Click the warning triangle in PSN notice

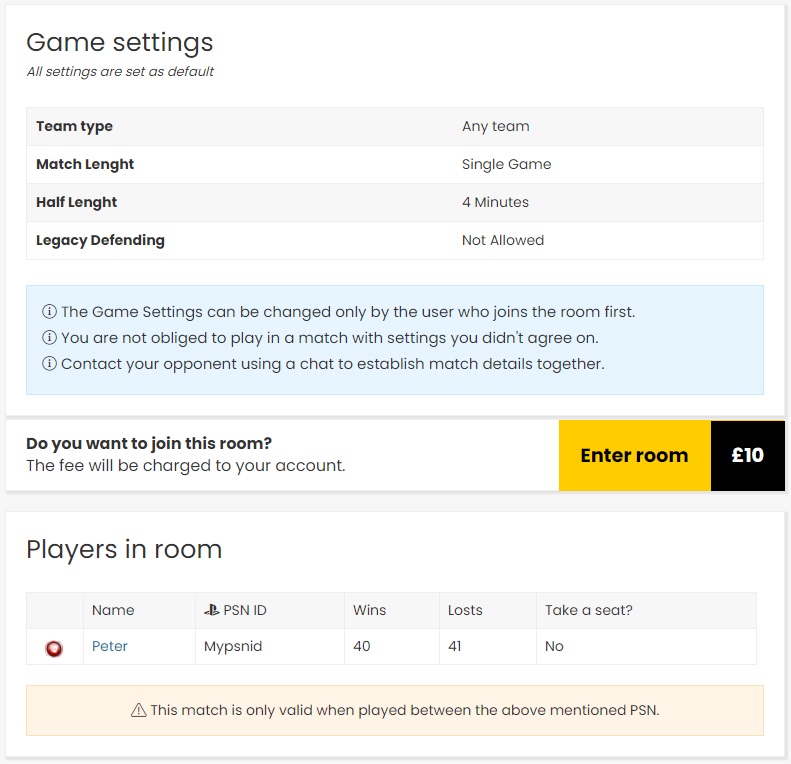point(139,710)
